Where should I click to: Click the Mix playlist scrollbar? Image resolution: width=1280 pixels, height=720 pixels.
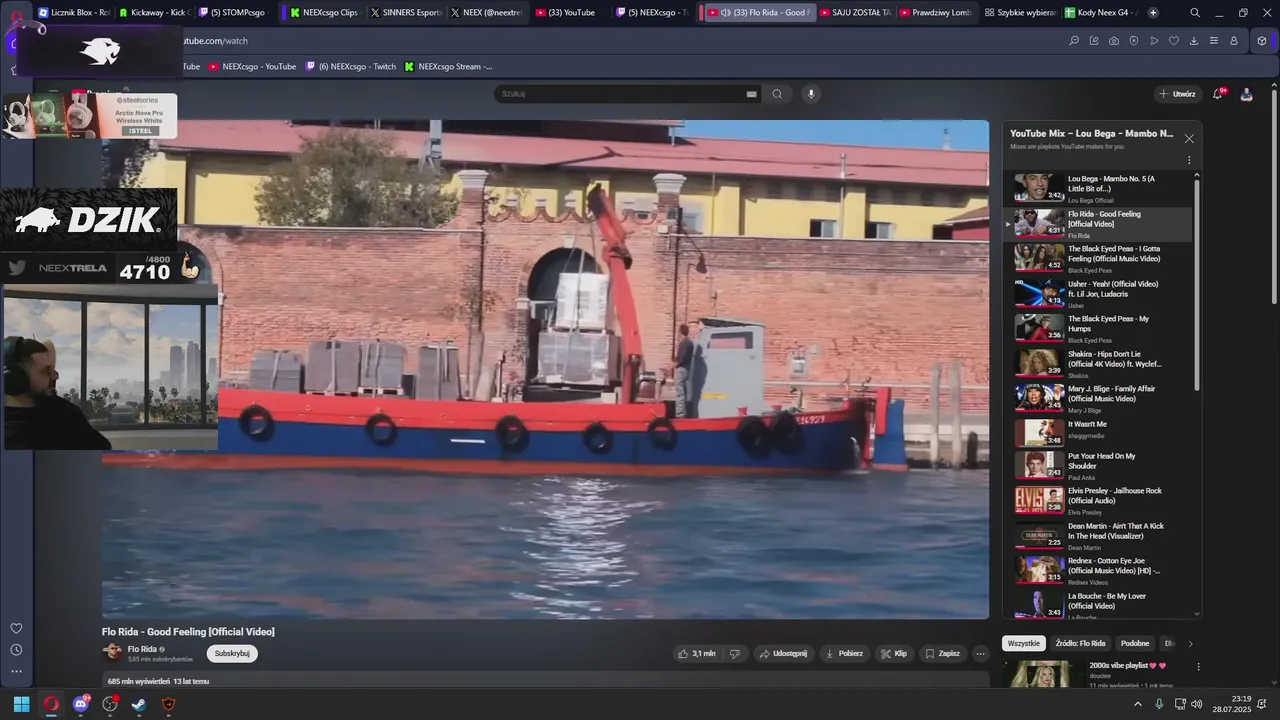pyautogui.click(x=1197, y=285)
